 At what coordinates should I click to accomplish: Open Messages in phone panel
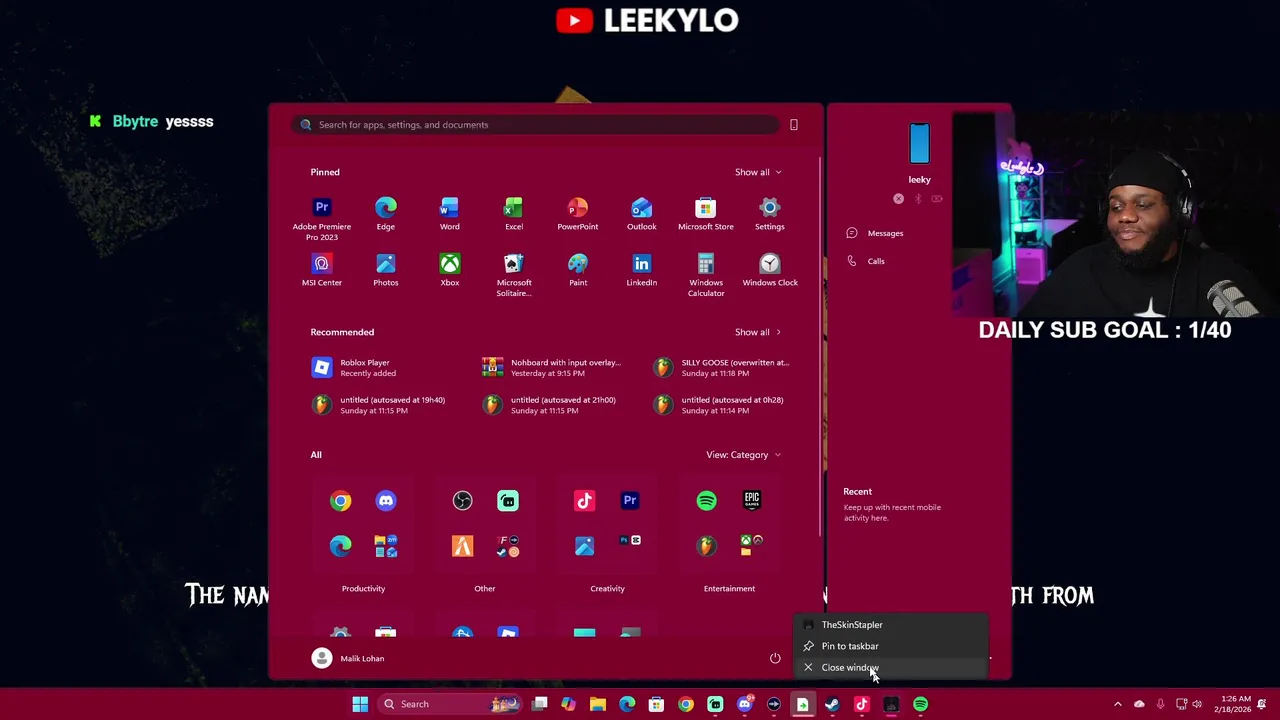pos(875,233)
